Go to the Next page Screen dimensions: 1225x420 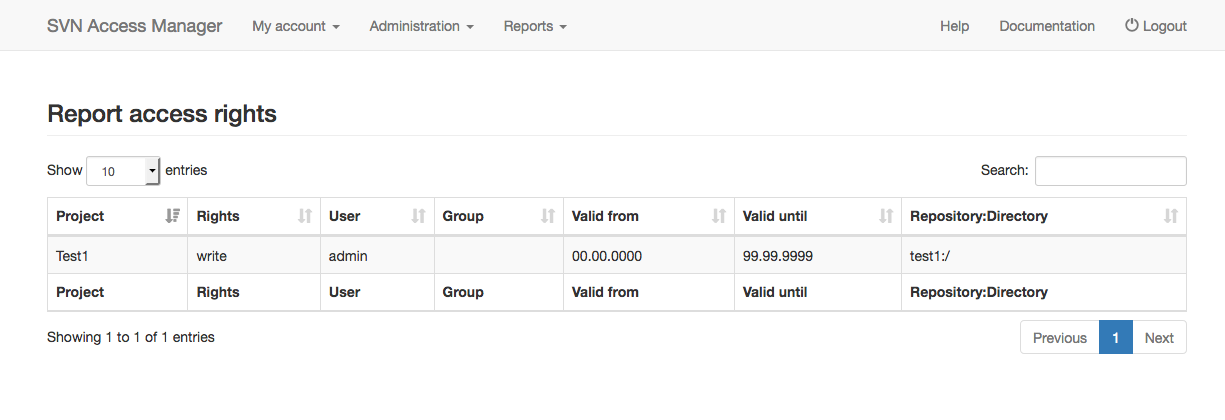coord(1159,338)
